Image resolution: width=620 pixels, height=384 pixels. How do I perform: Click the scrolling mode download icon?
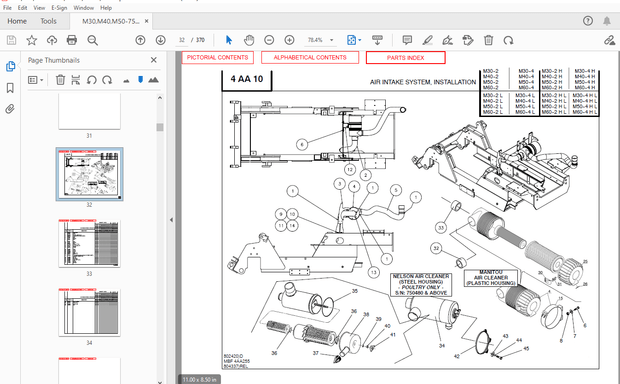[378, 40]
